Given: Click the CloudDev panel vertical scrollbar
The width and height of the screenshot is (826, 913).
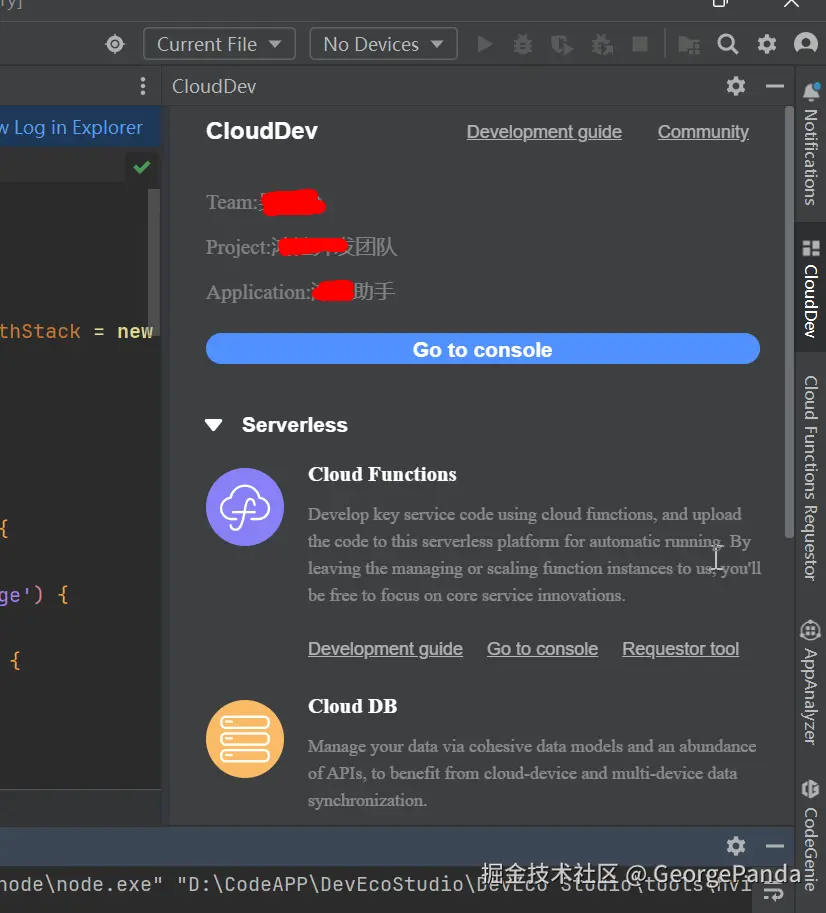Looking at the screenshot, I should pyautogui.click(x=789, y=322).
